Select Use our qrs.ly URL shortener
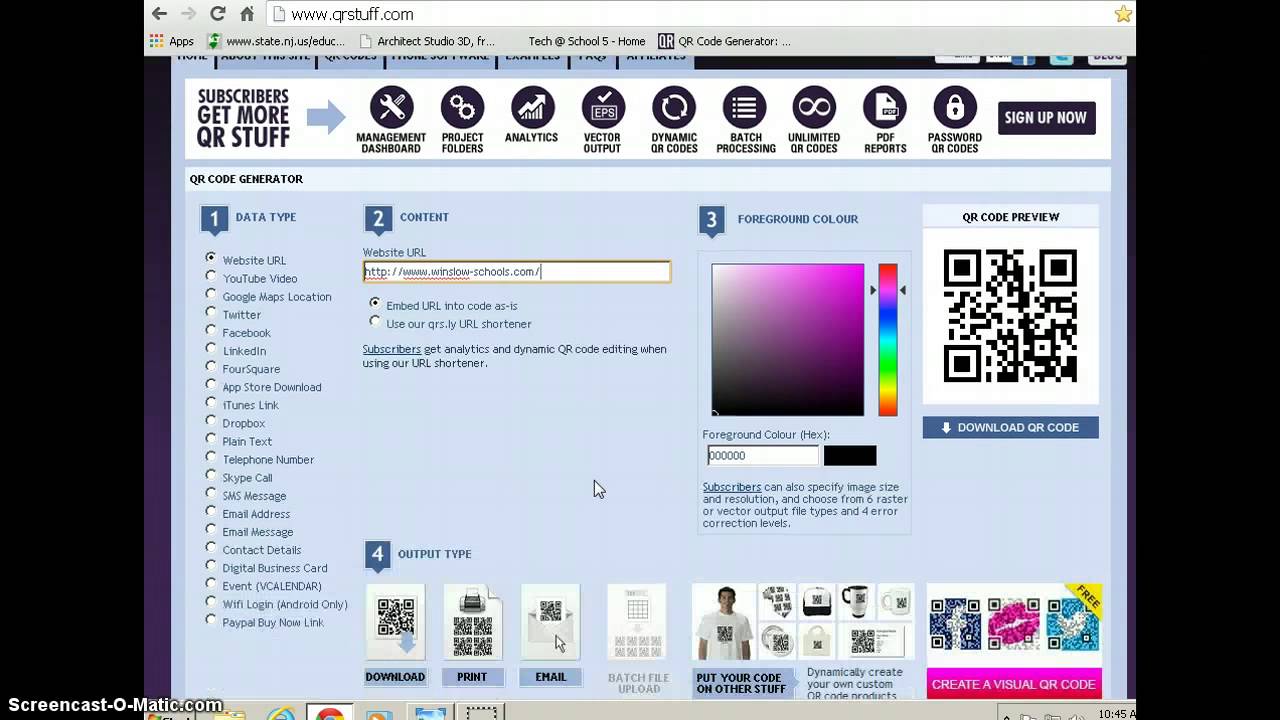This screenshot has width=1280, height=720. (375, 322)
